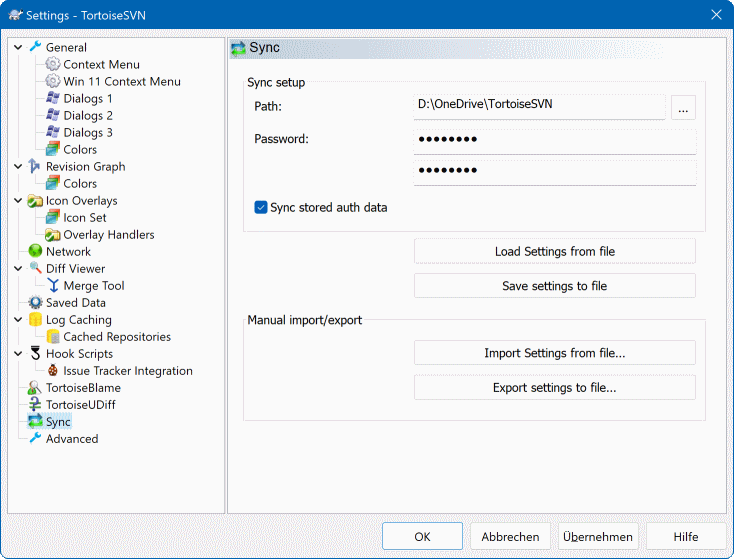Click the Colors icon under General
Image resolution: width=734 pixels, height=559 pixels.
(x=53, y=149)
